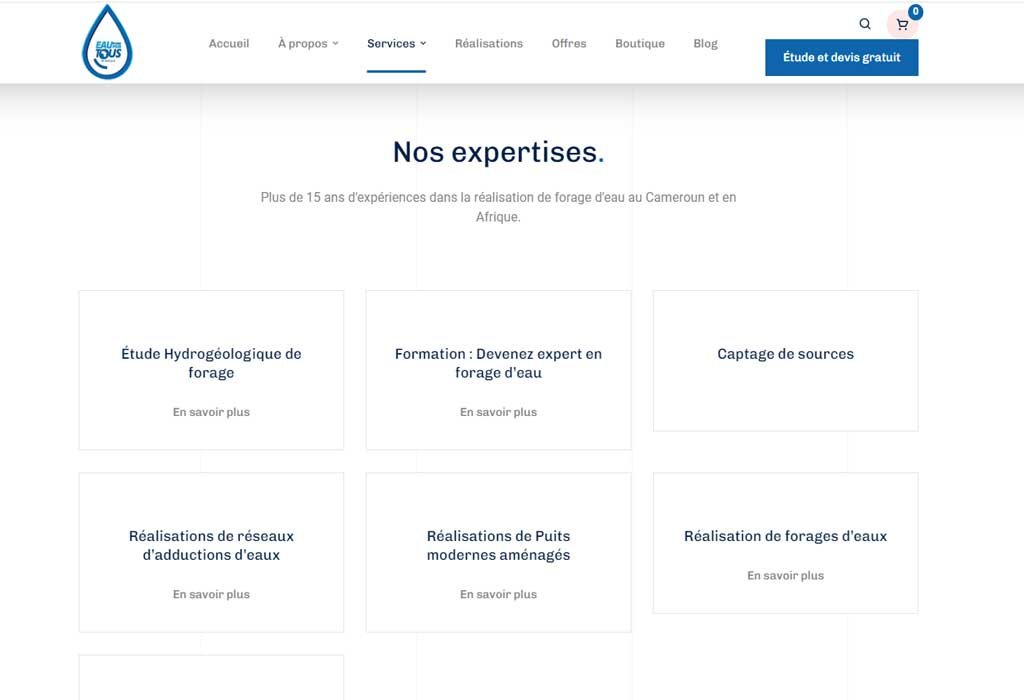This screenshot has height=700, width=1024.
Task: Click the Eau pour Tous water-drop logo
Action: [x=107, y=42]
